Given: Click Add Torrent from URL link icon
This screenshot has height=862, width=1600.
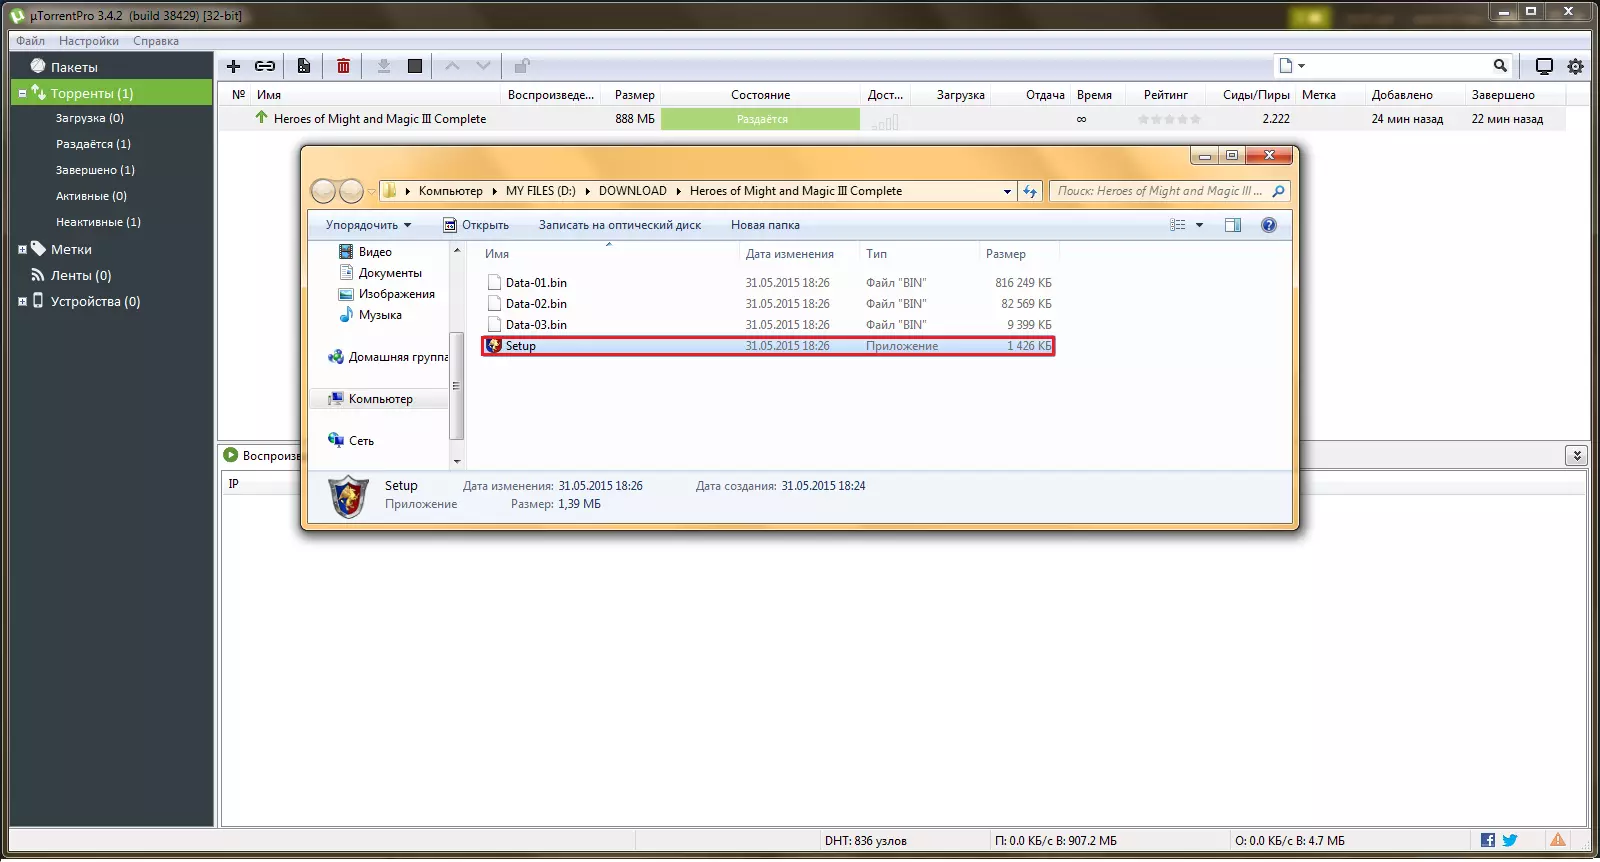Looking at the screenshot, I should tap(265, 66).
